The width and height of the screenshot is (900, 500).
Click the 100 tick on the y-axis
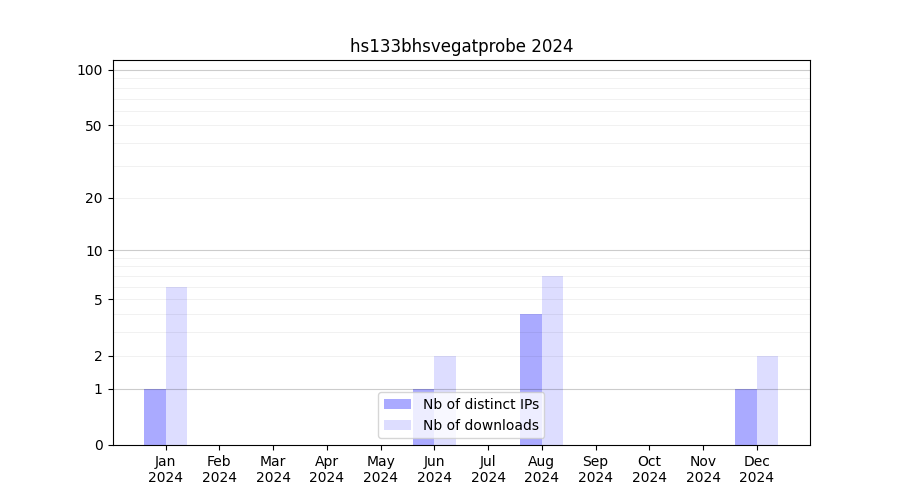[x=90, y=70]
